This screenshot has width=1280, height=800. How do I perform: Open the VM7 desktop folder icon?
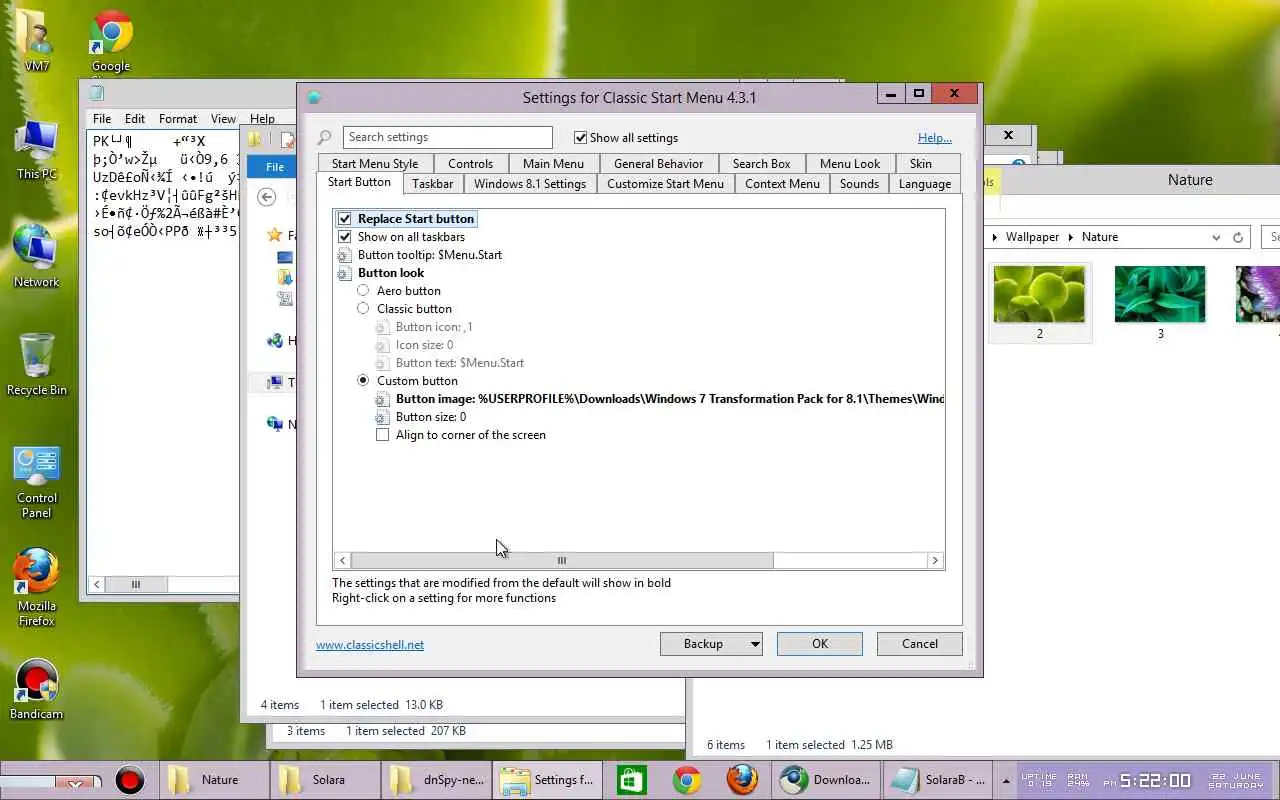pos(37,40)
